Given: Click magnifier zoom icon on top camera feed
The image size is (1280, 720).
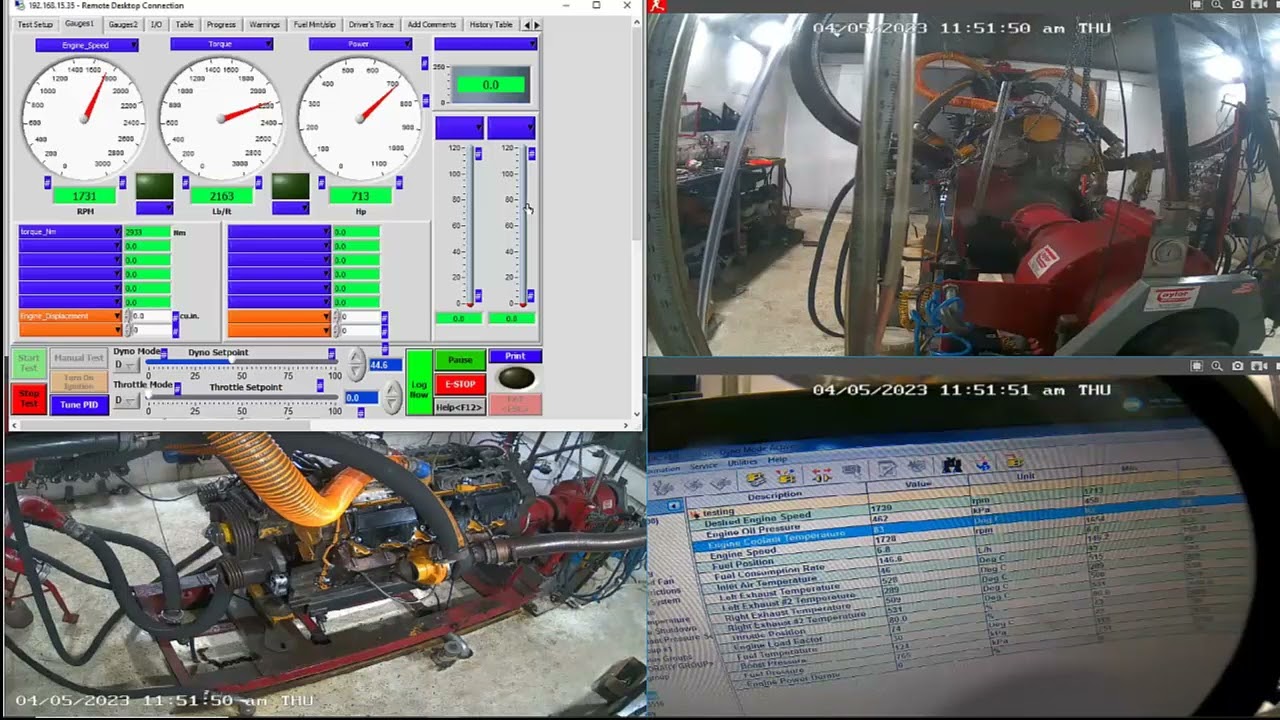Looking at the screenshot, I should click(x=1217, y=5).
